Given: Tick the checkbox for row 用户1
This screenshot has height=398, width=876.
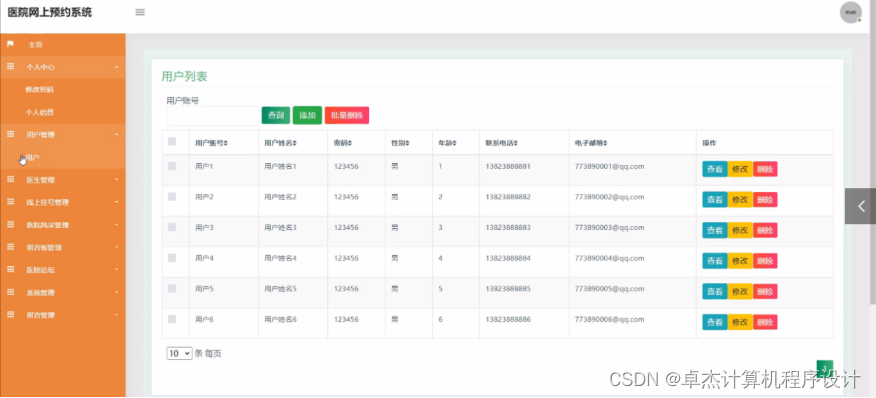Looking at the screenshot, I should pyautogui.click(x=172, y=166).
